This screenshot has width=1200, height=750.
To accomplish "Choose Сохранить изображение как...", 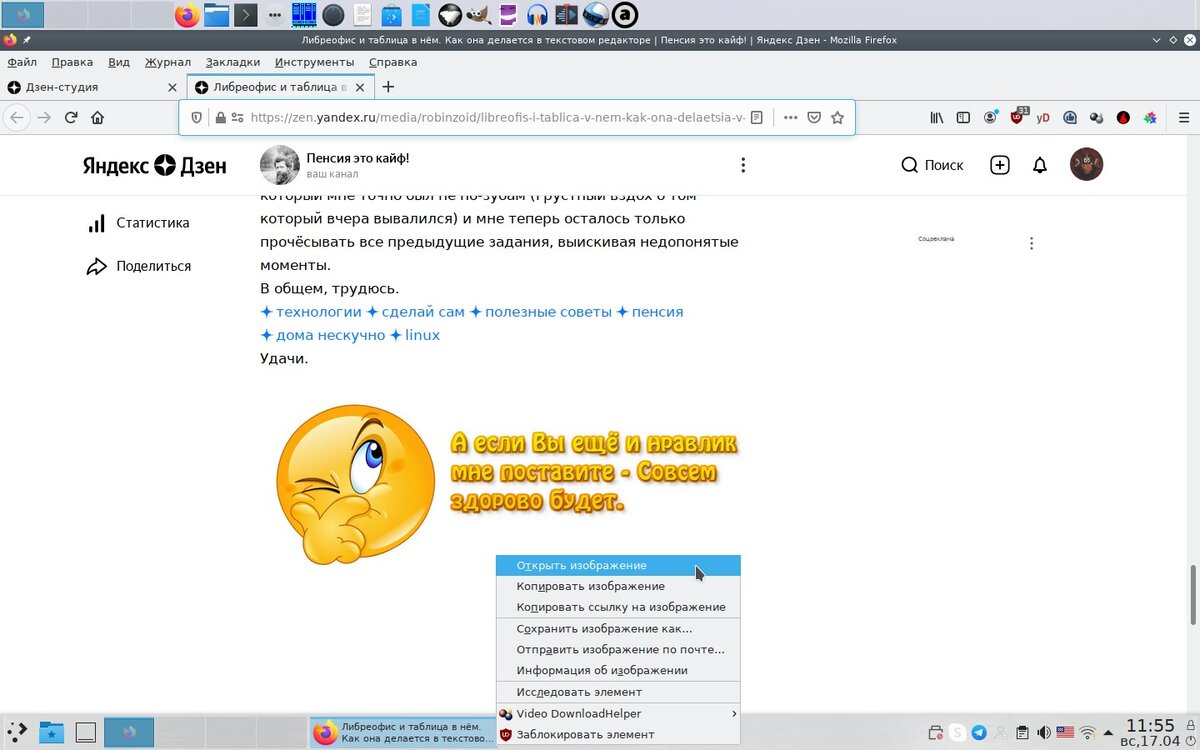I will click(618, 629).
